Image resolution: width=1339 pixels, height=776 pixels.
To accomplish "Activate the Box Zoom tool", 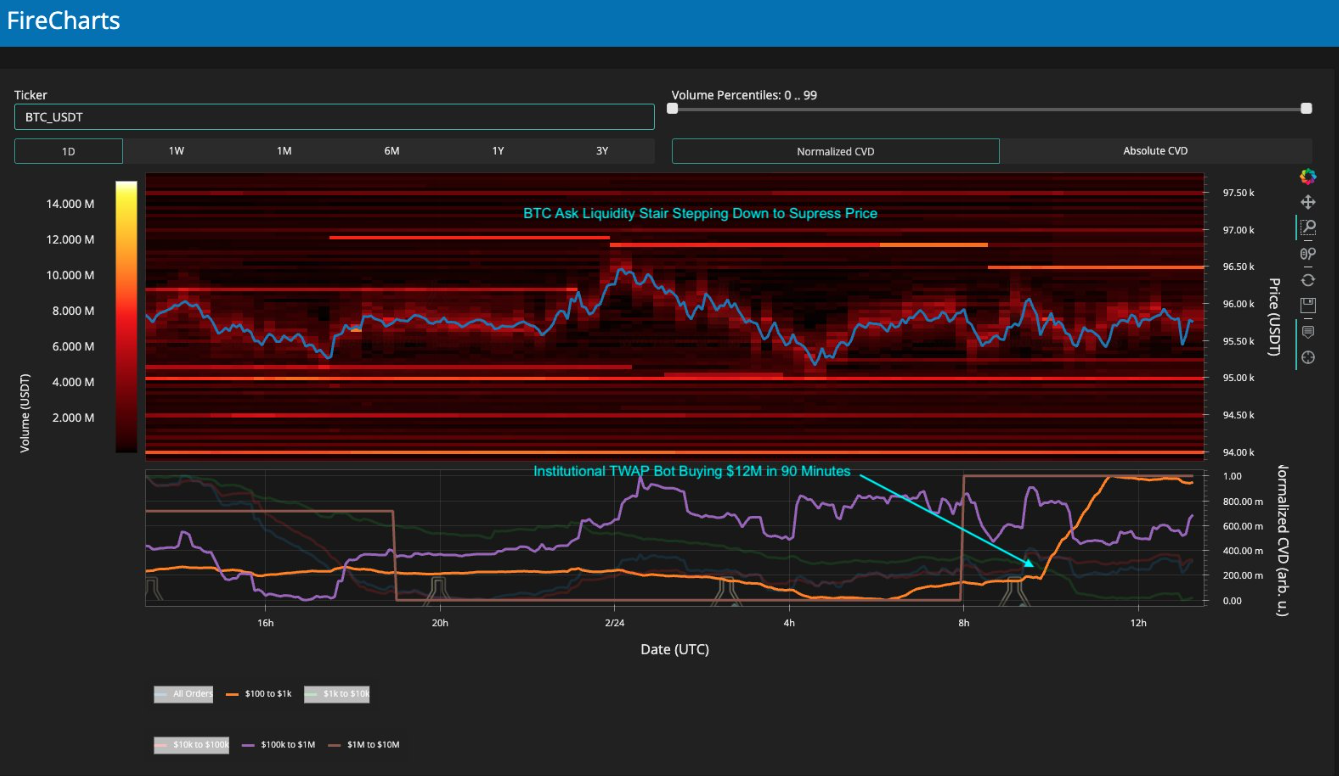I will (x=1307, y=228).
